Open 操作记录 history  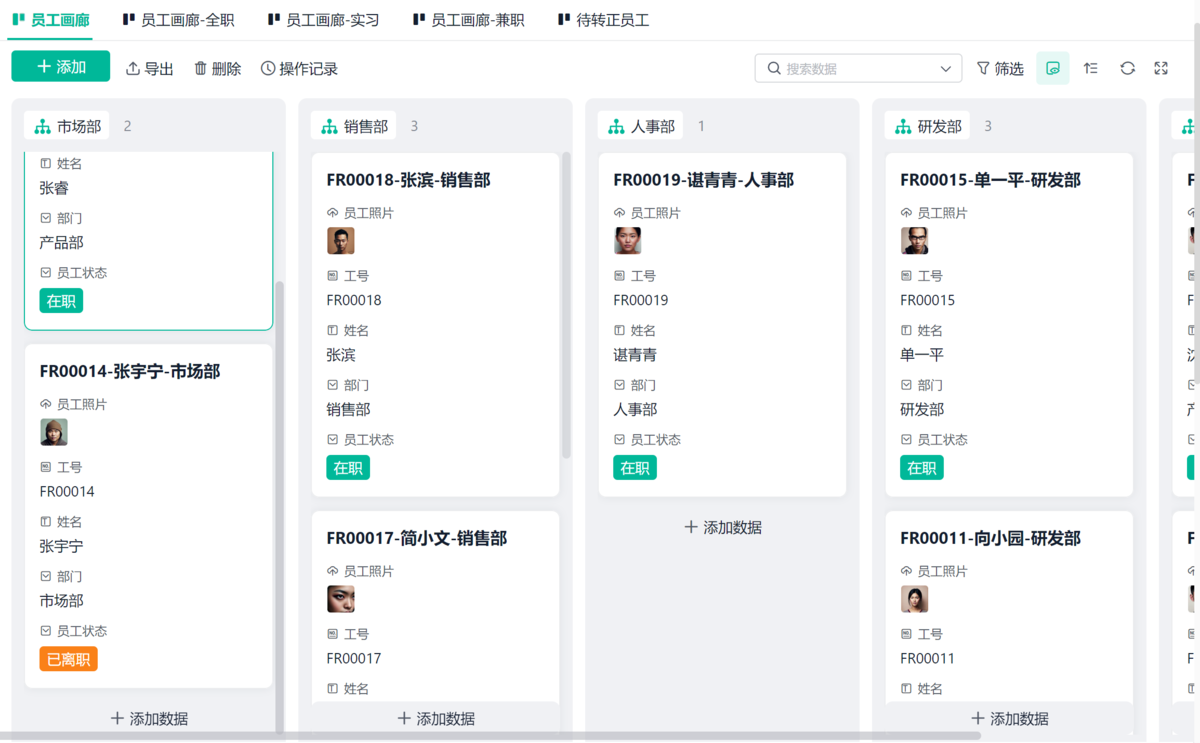(x=299, y=68)
